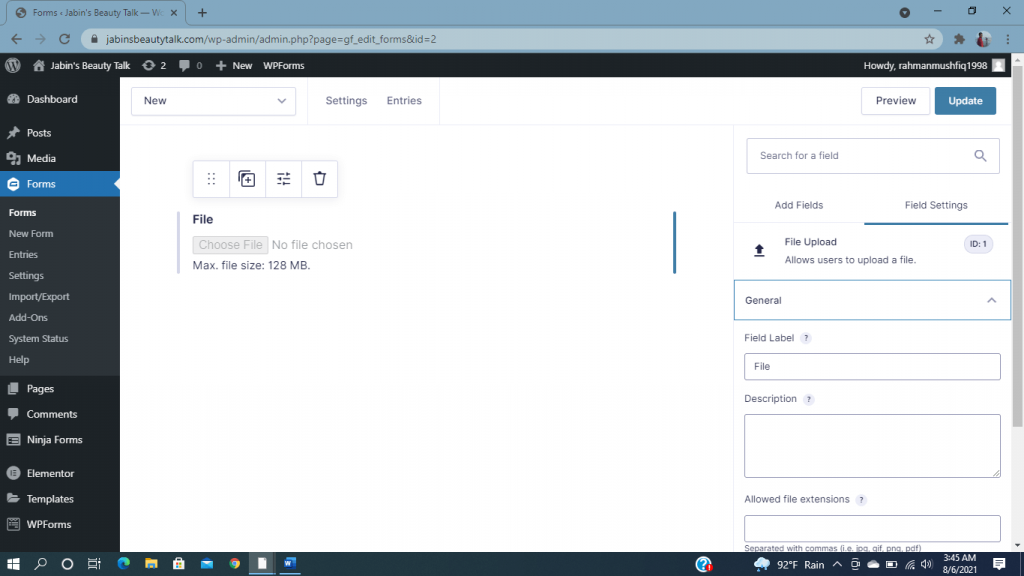Open updates icon showing 2

(154, 65)
